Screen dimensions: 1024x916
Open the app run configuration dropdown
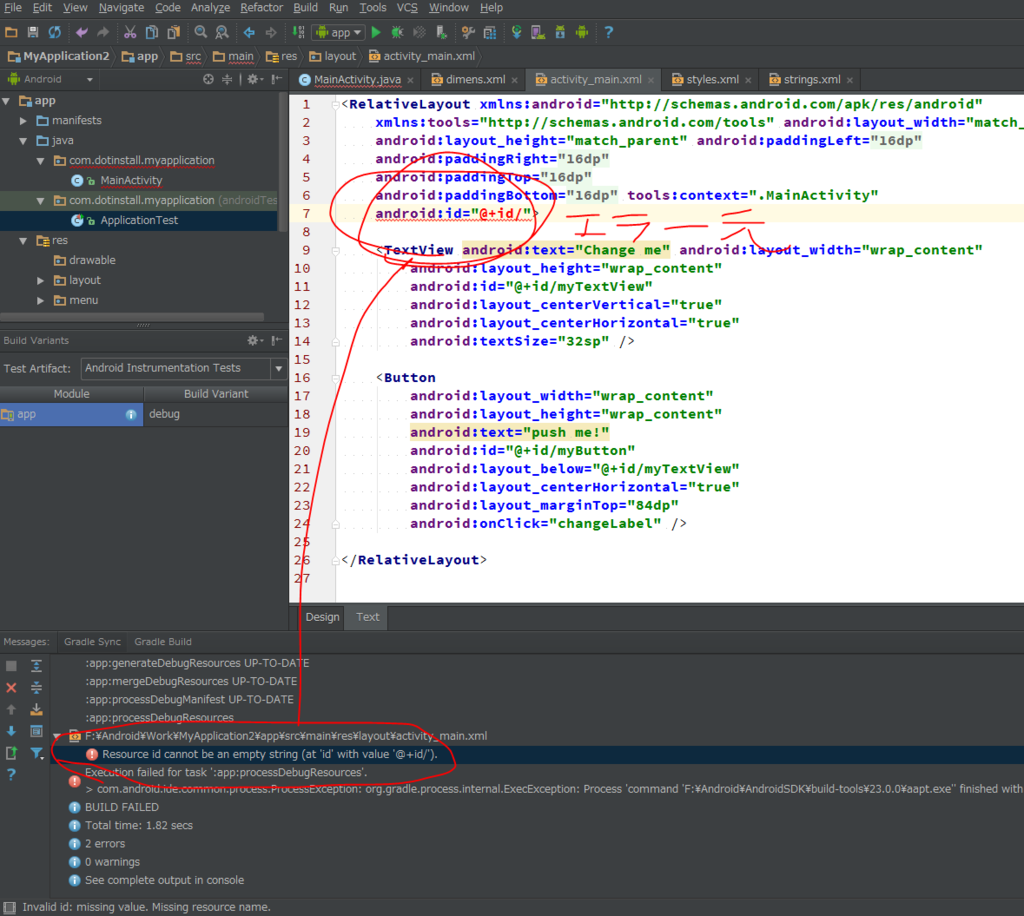pyautogui.click(x=339, y=32)
